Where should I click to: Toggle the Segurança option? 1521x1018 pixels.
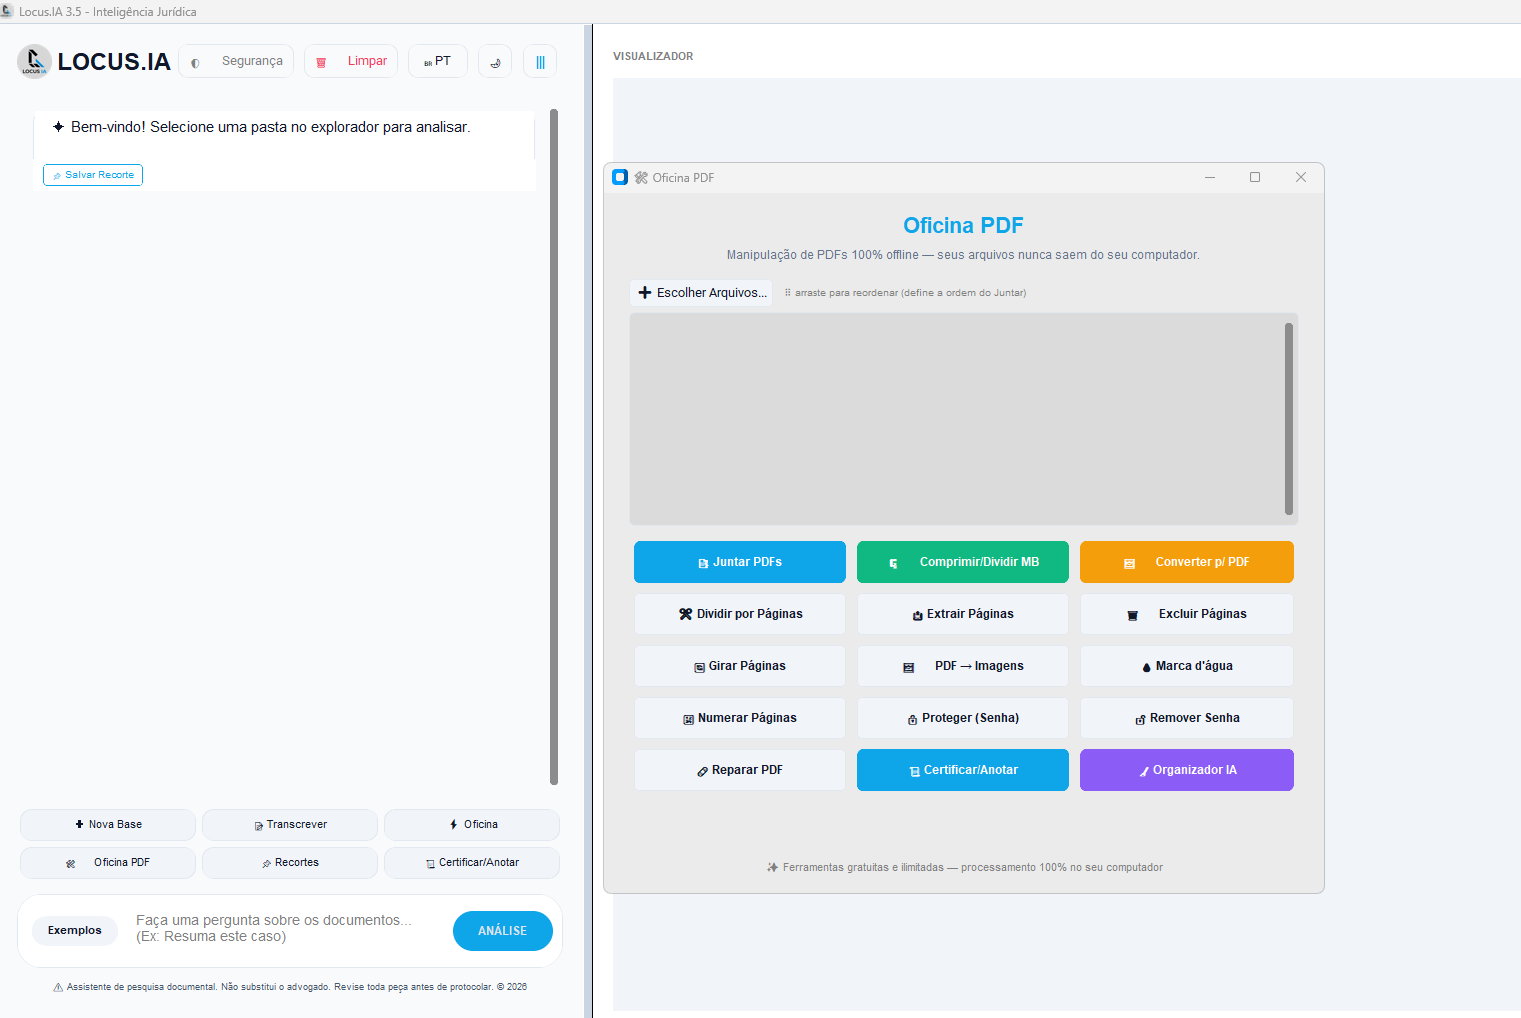236,61
